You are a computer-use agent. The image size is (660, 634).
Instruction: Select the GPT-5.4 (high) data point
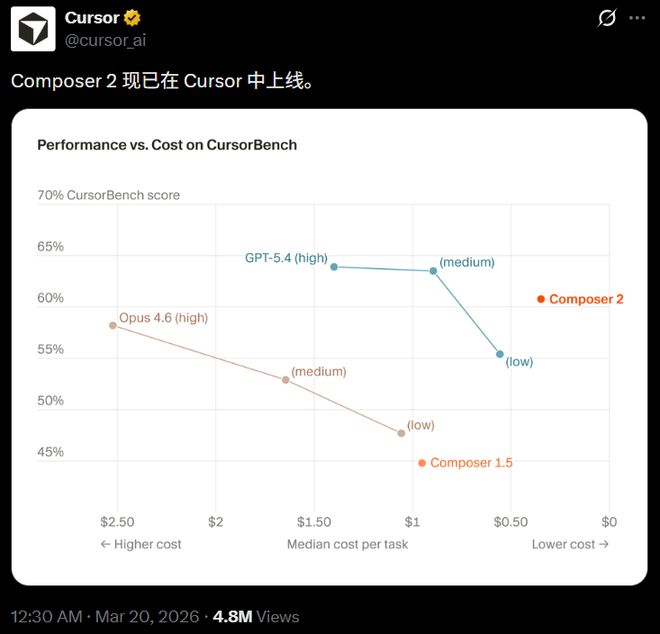click(334, 266)
